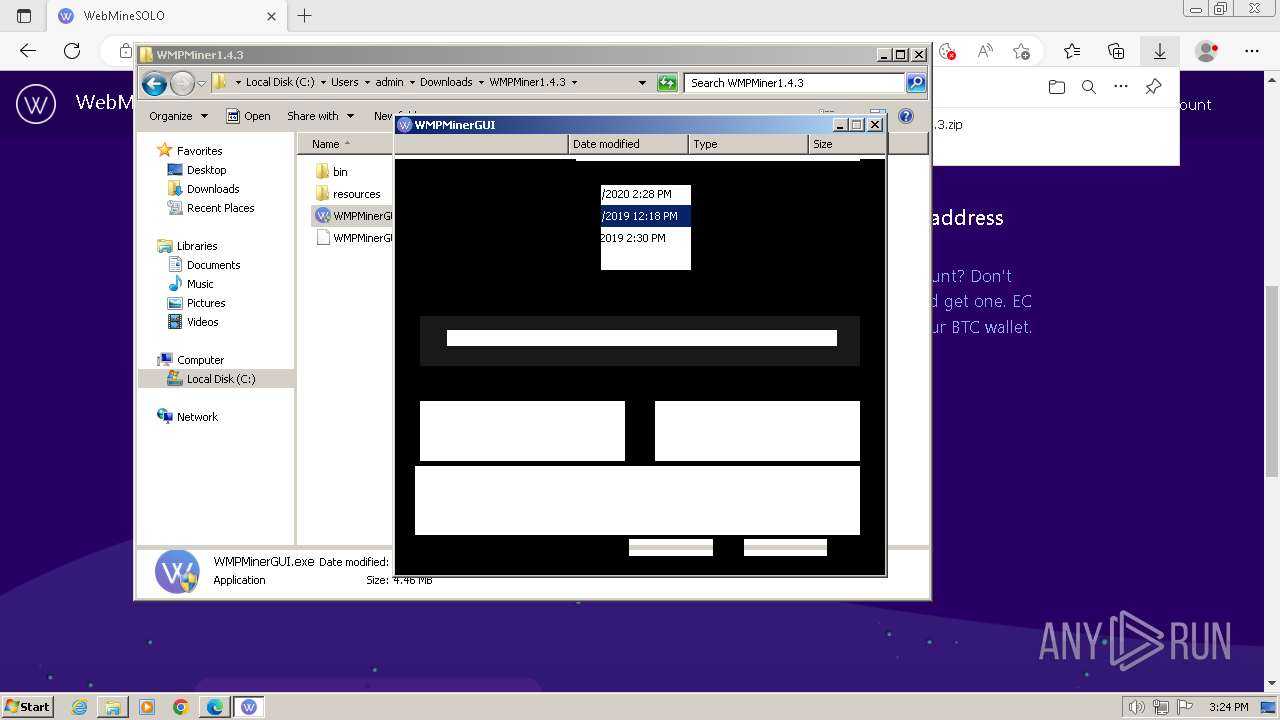Click the Start button
1280x720 pixels.
(x=27, y=707)
